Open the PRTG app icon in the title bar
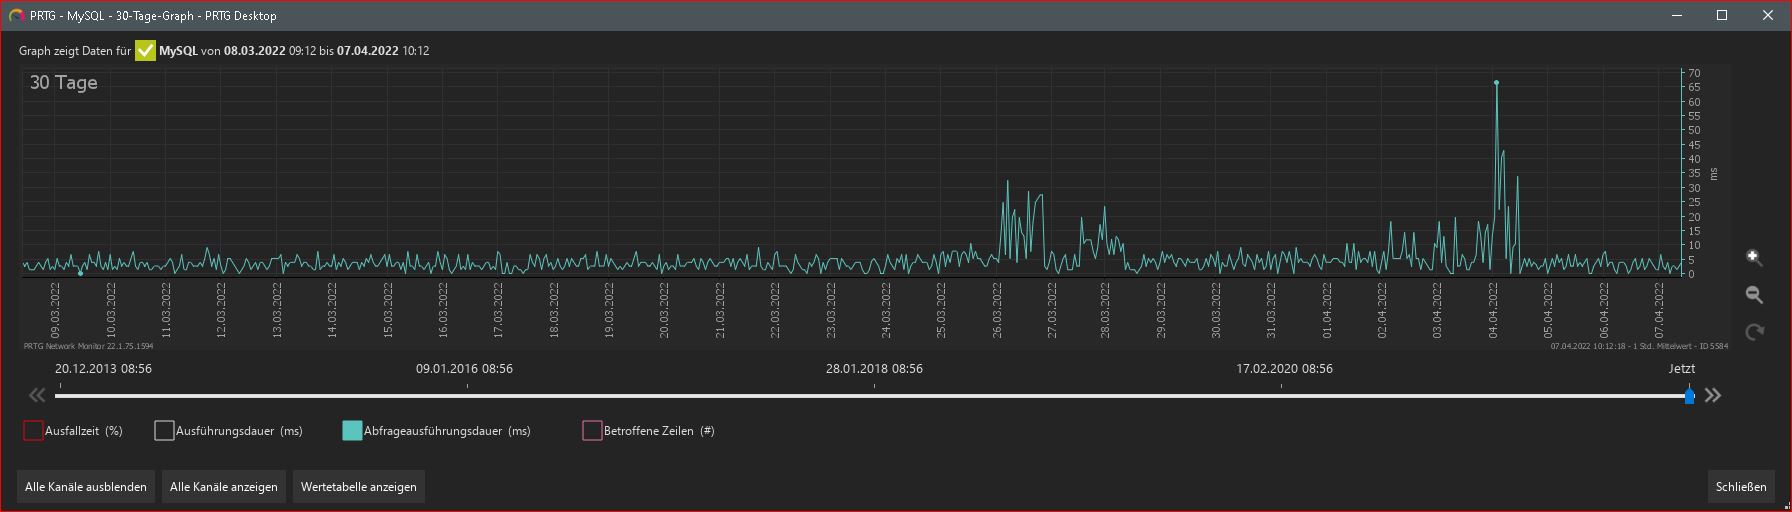The image size is (1792, 512). tap(16, 15)
